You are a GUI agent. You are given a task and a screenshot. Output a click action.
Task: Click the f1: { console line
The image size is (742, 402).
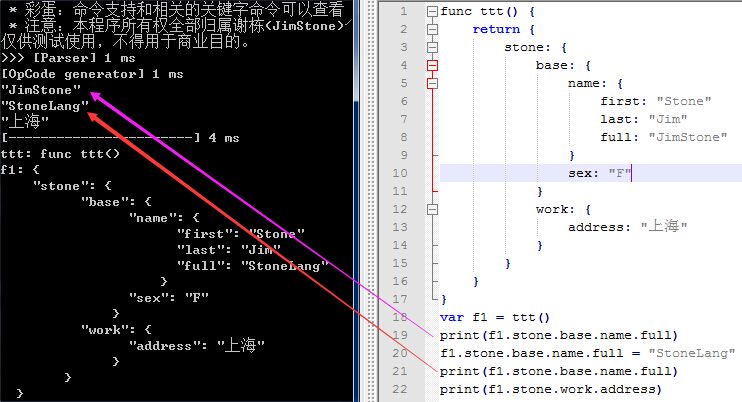pyautogui.click(x=20, y=170)
